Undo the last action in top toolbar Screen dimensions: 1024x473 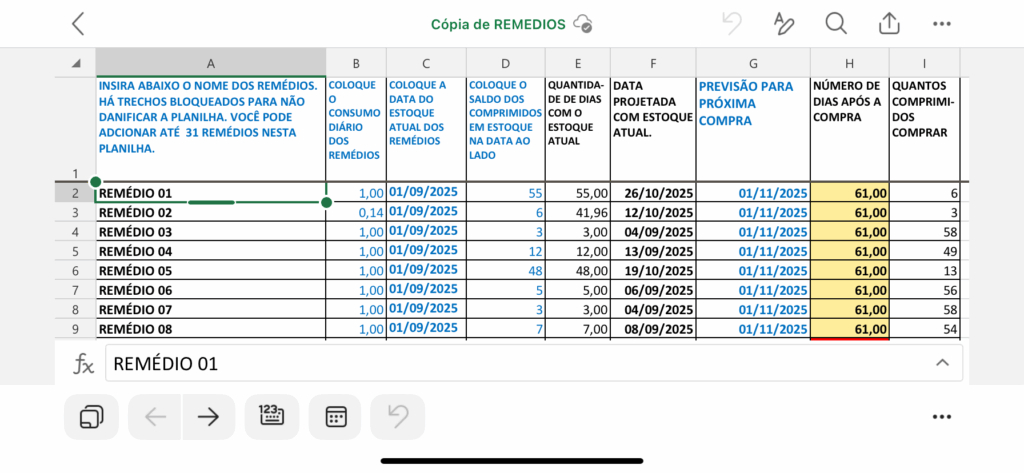tap(732, 24)
